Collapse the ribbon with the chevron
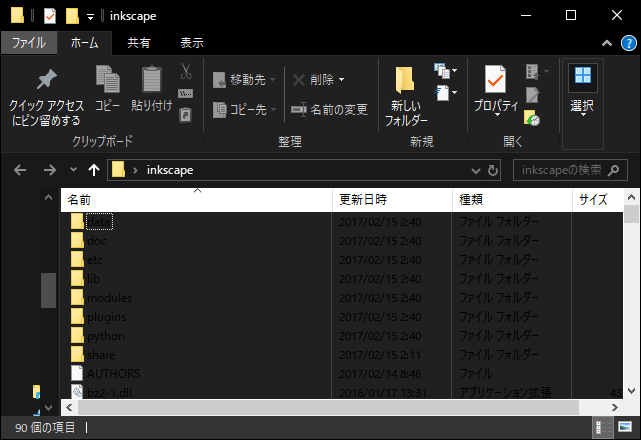The image size is (641, 440). click(x=607, y=43)
